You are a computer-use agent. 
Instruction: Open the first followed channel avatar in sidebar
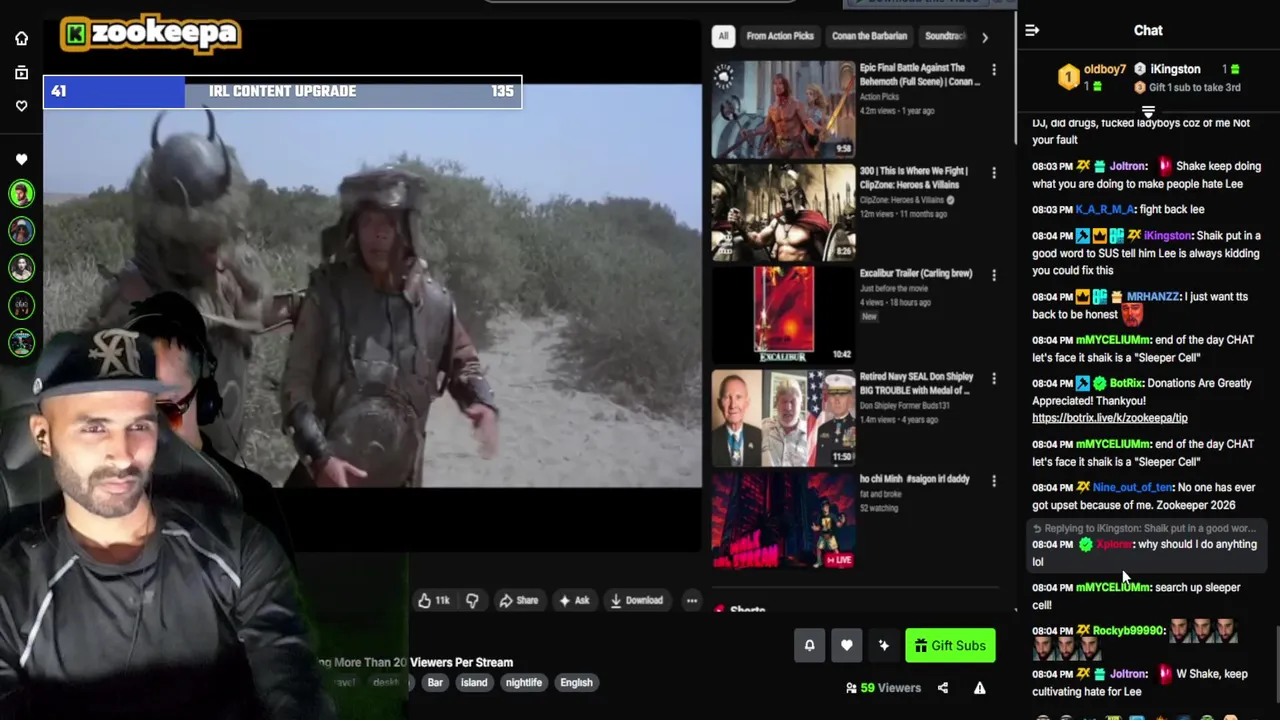21,193
